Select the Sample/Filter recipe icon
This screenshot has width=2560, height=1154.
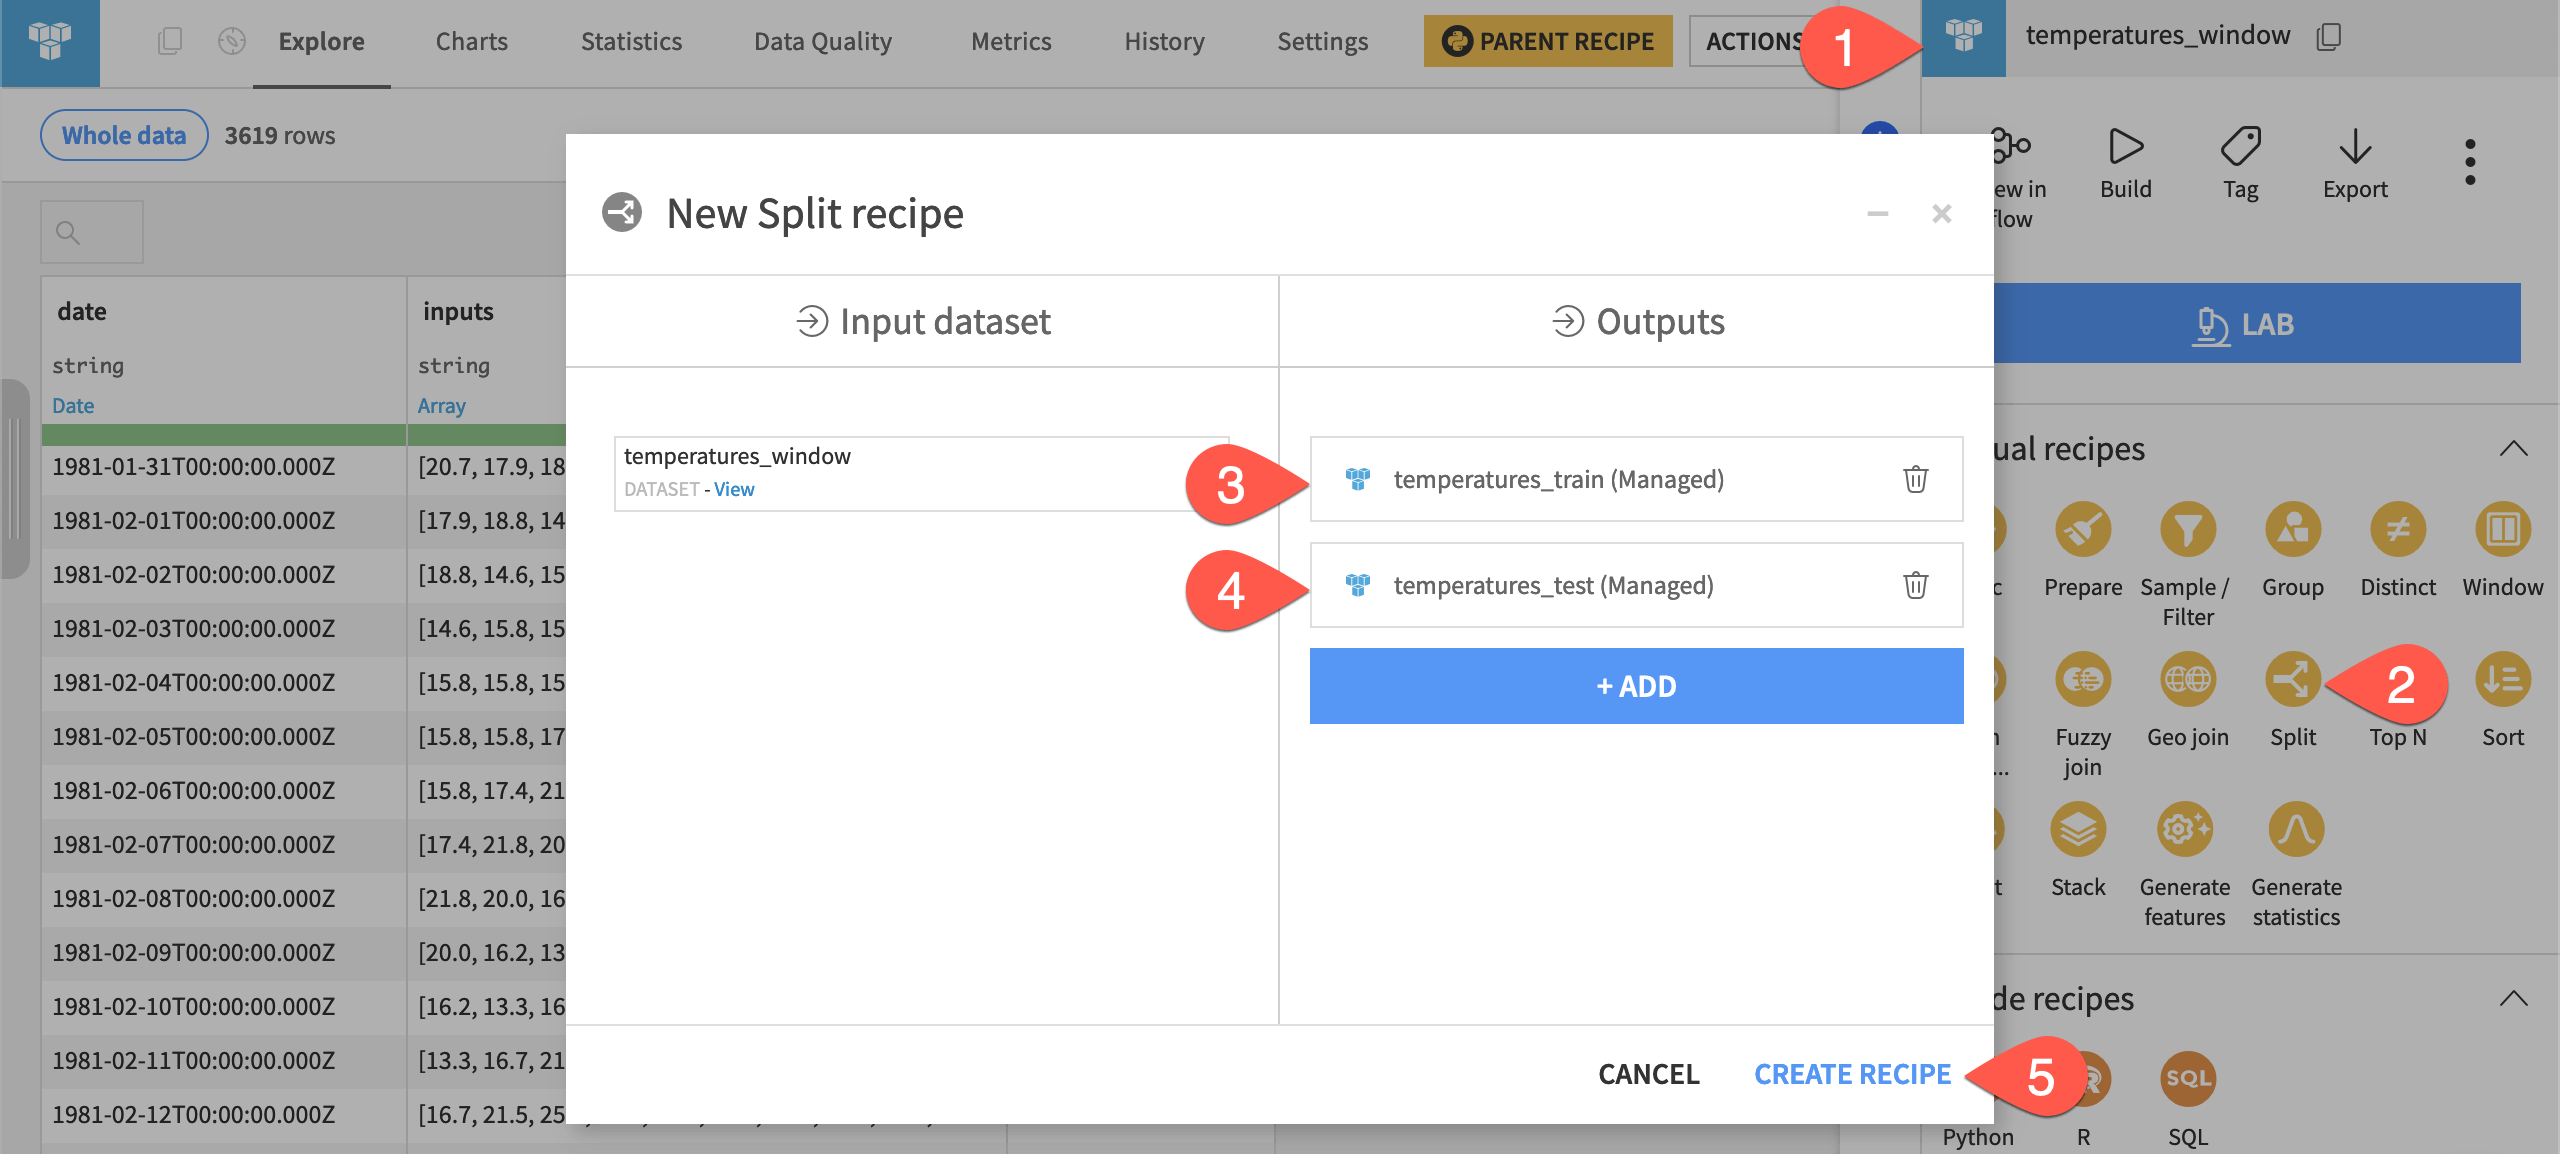2186,529
